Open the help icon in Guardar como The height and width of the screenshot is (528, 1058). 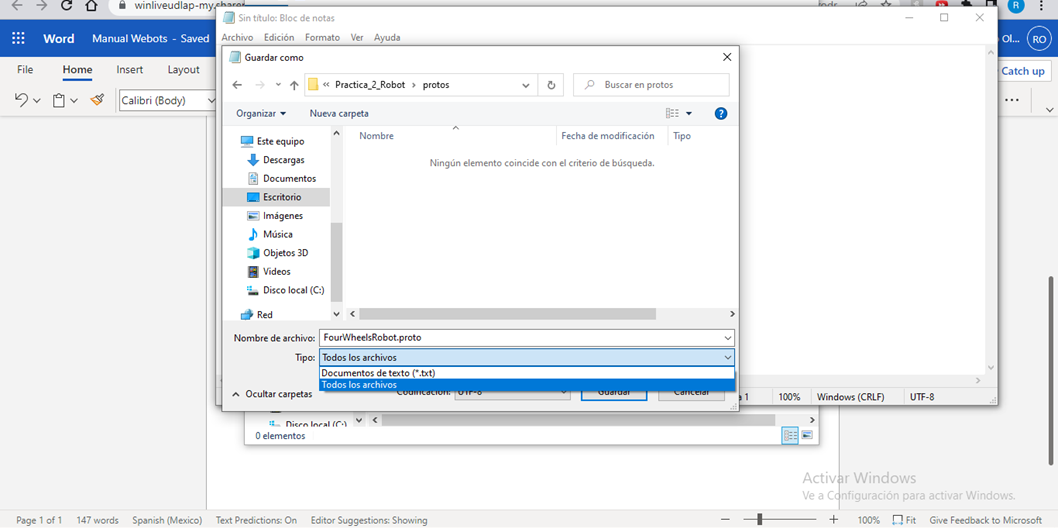pyautogui.click(x=721, y=113)
